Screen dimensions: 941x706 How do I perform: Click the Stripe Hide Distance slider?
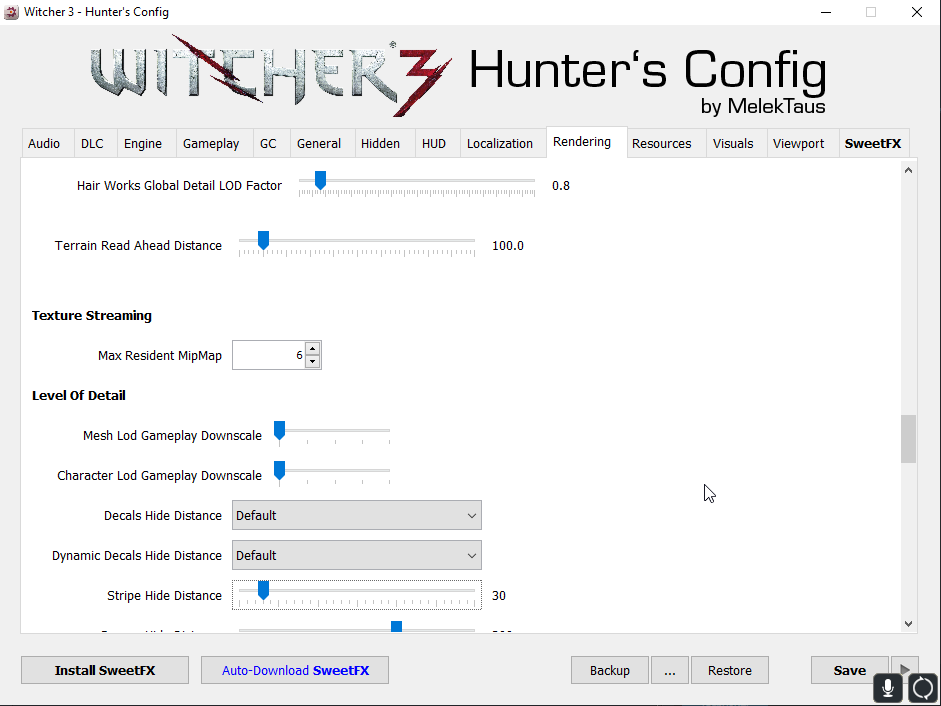tap(356, 595)
